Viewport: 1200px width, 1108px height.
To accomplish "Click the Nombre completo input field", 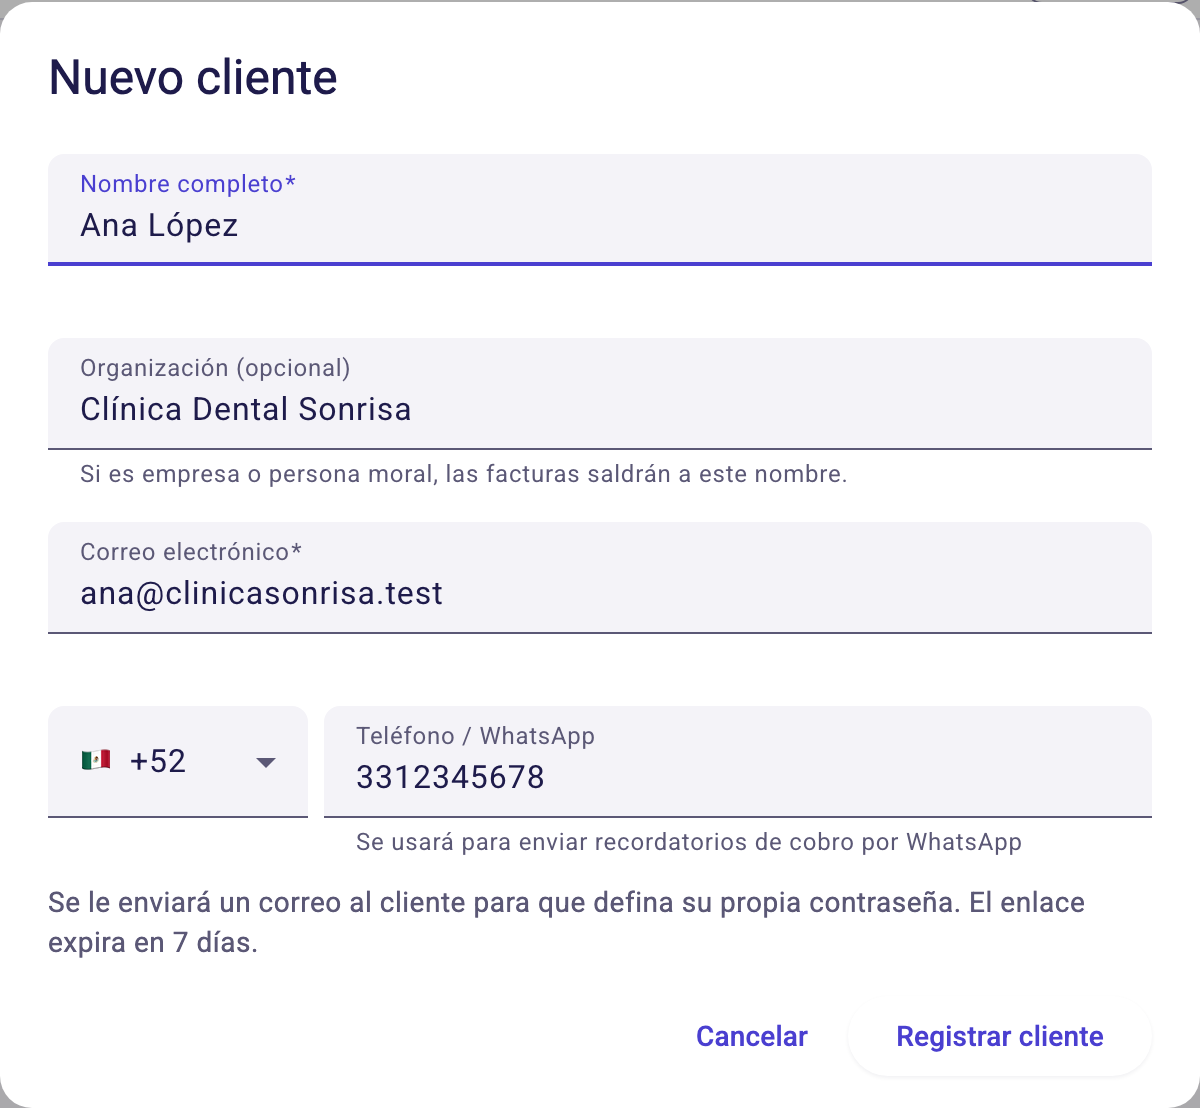I will [600, 210].
